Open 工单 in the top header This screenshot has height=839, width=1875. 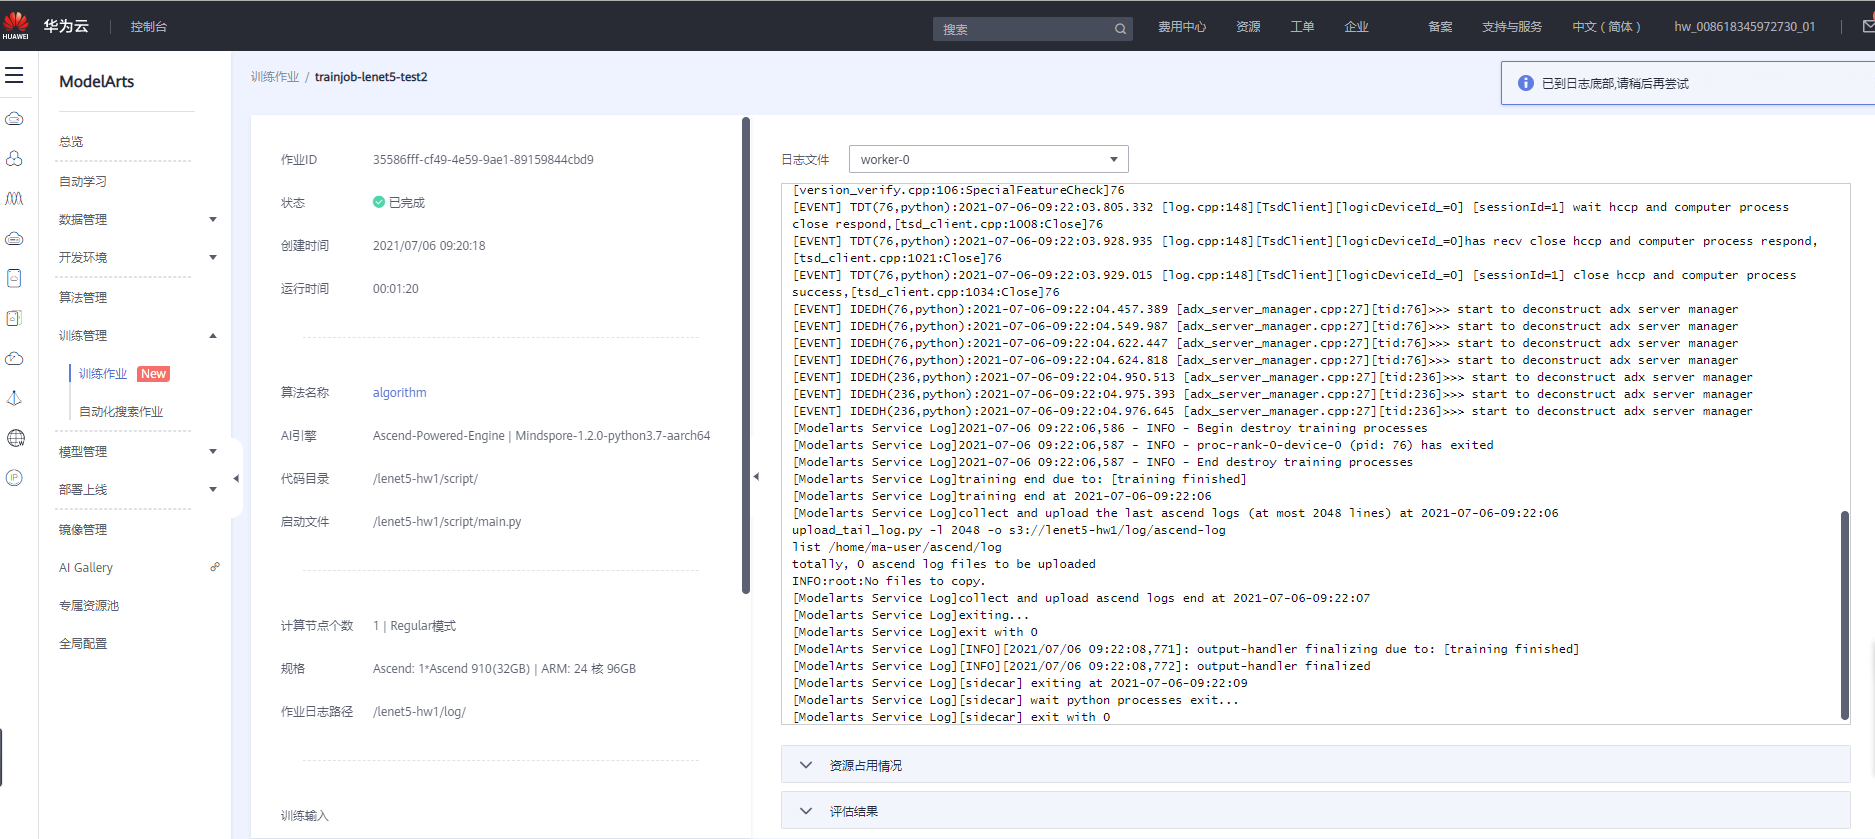tap(1302, 27)
